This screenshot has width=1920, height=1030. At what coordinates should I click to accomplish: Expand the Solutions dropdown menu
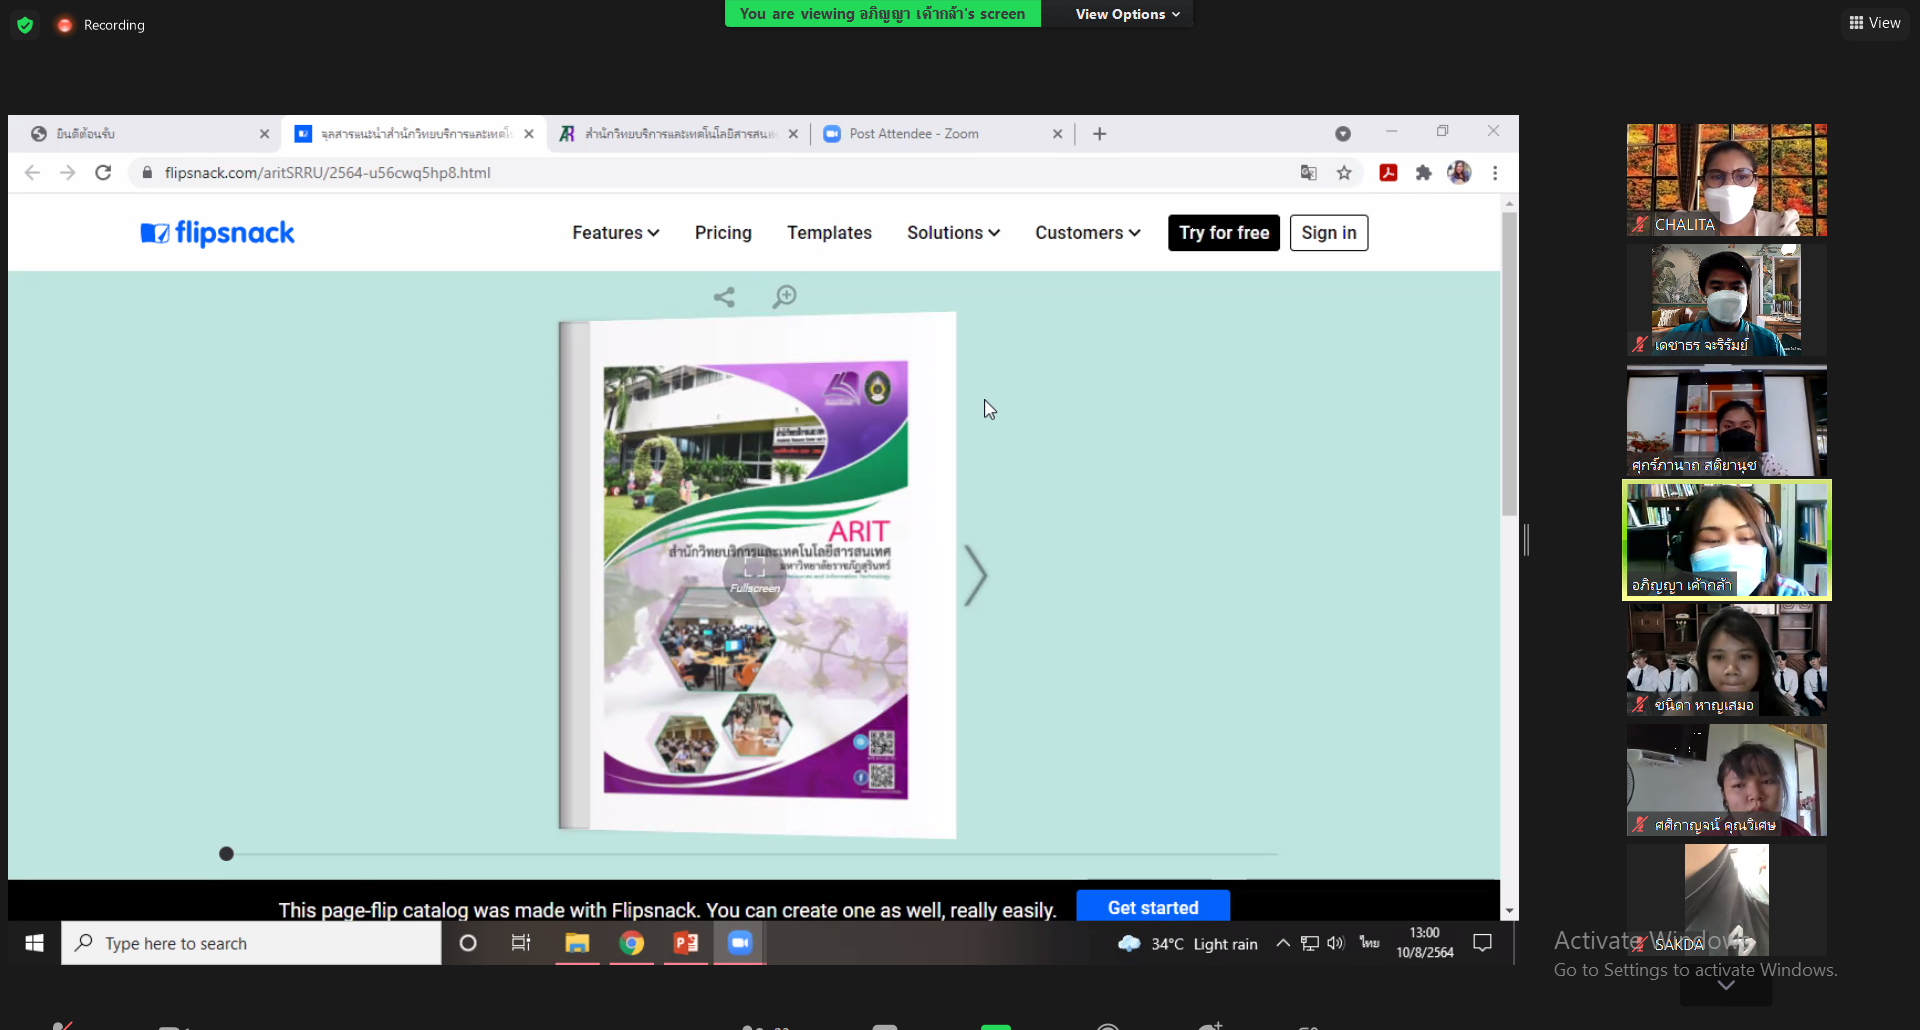[952, 233]
